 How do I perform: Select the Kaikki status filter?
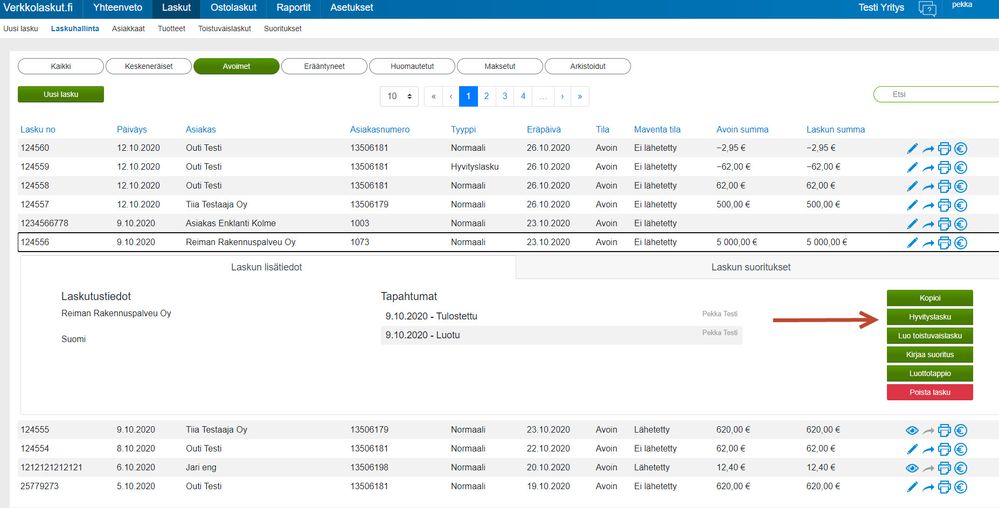coord(60,67)
